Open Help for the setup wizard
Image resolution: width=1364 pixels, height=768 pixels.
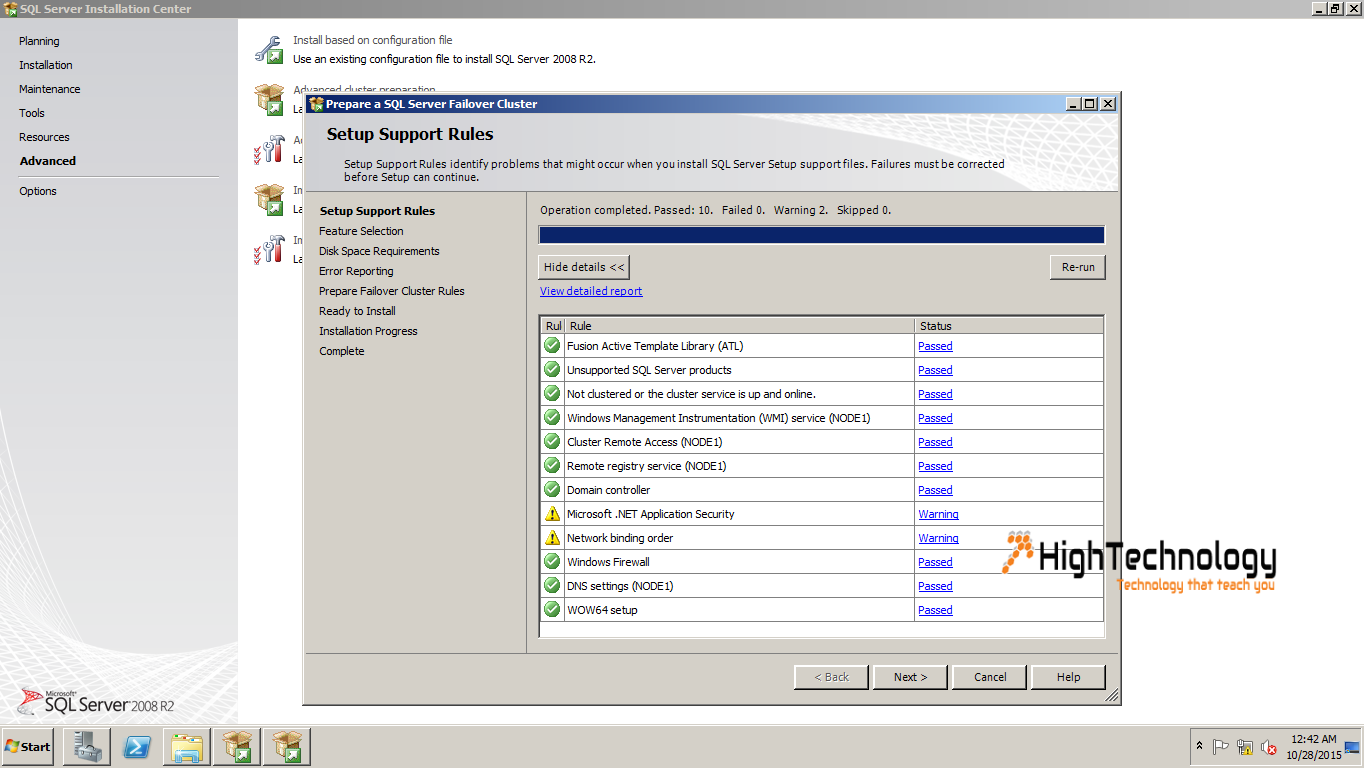click(x=1068, y=677)
